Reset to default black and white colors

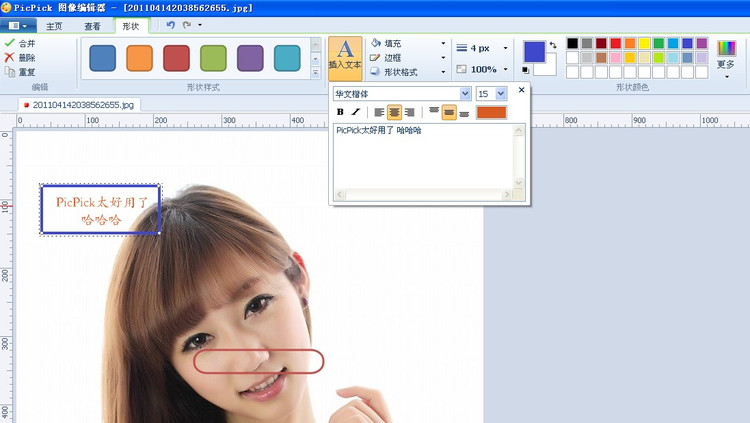tap(526, 70)
